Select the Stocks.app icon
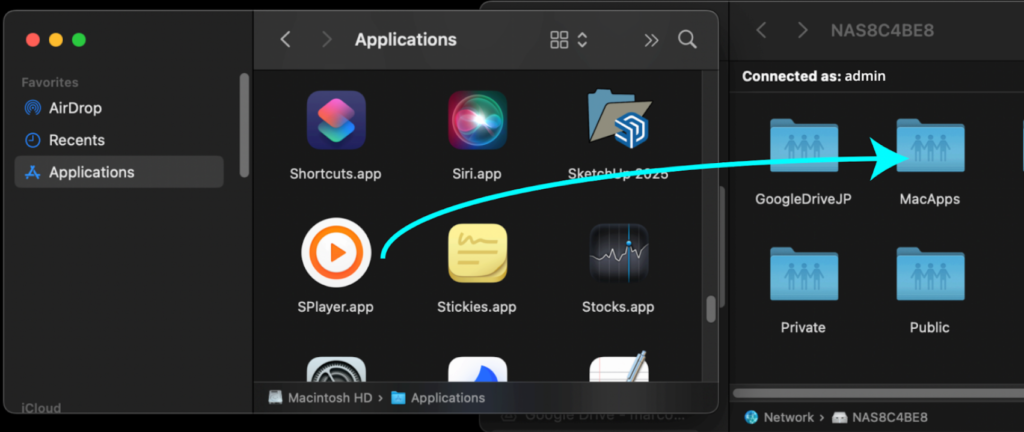 617,253
